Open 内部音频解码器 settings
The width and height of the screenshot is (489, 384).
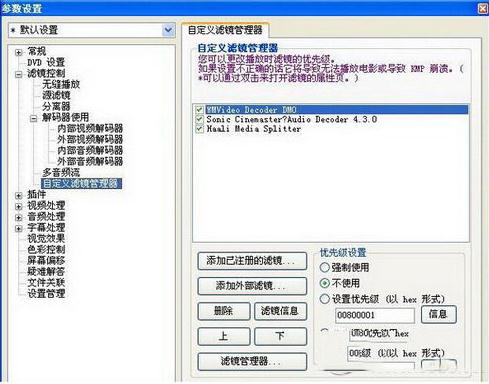tap(90, 150)
